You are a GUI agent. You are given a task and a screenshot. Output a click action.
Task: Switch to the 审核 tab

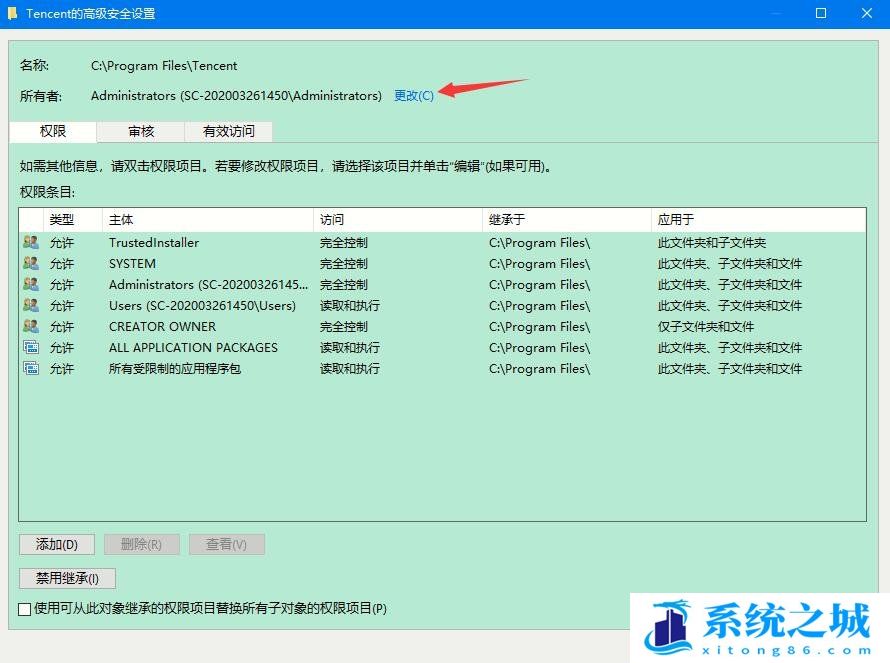[141, 132]
